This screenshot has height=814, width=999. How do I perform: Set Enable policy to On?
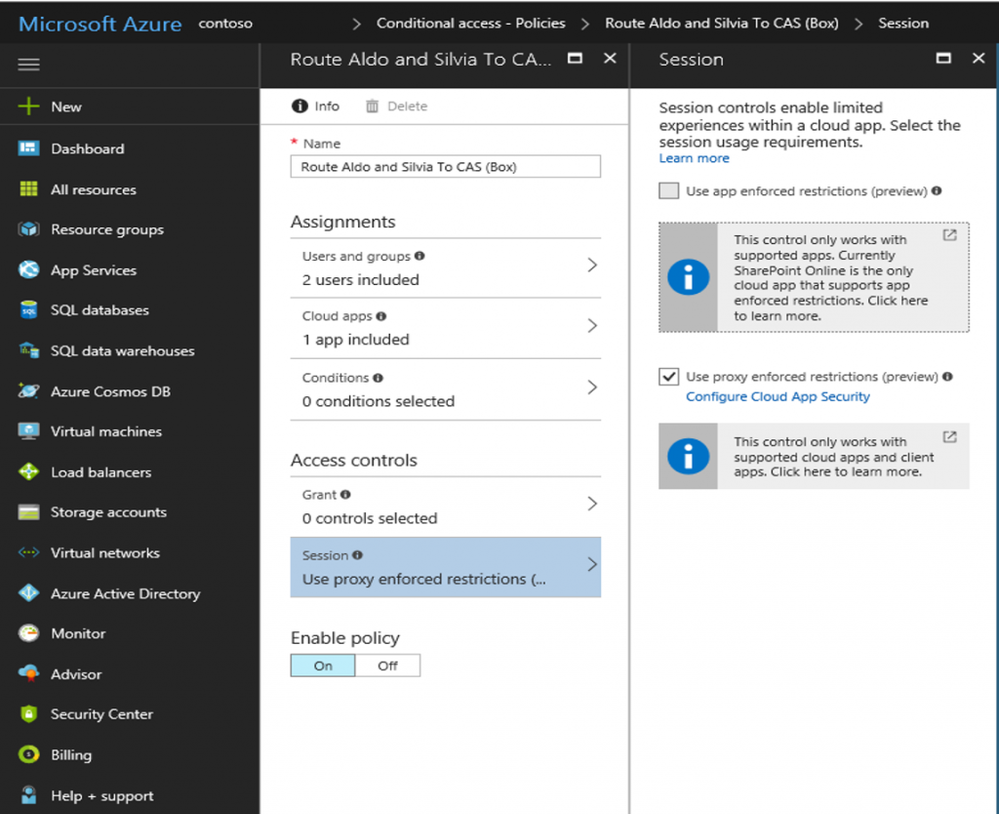323,666
